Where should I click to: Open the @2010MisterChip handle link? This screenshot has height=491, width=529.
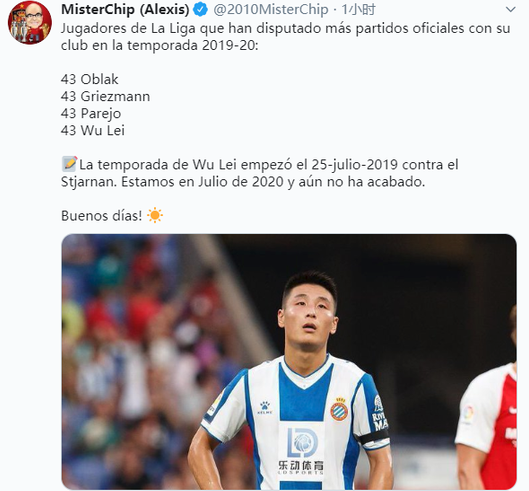pos(271,9)
